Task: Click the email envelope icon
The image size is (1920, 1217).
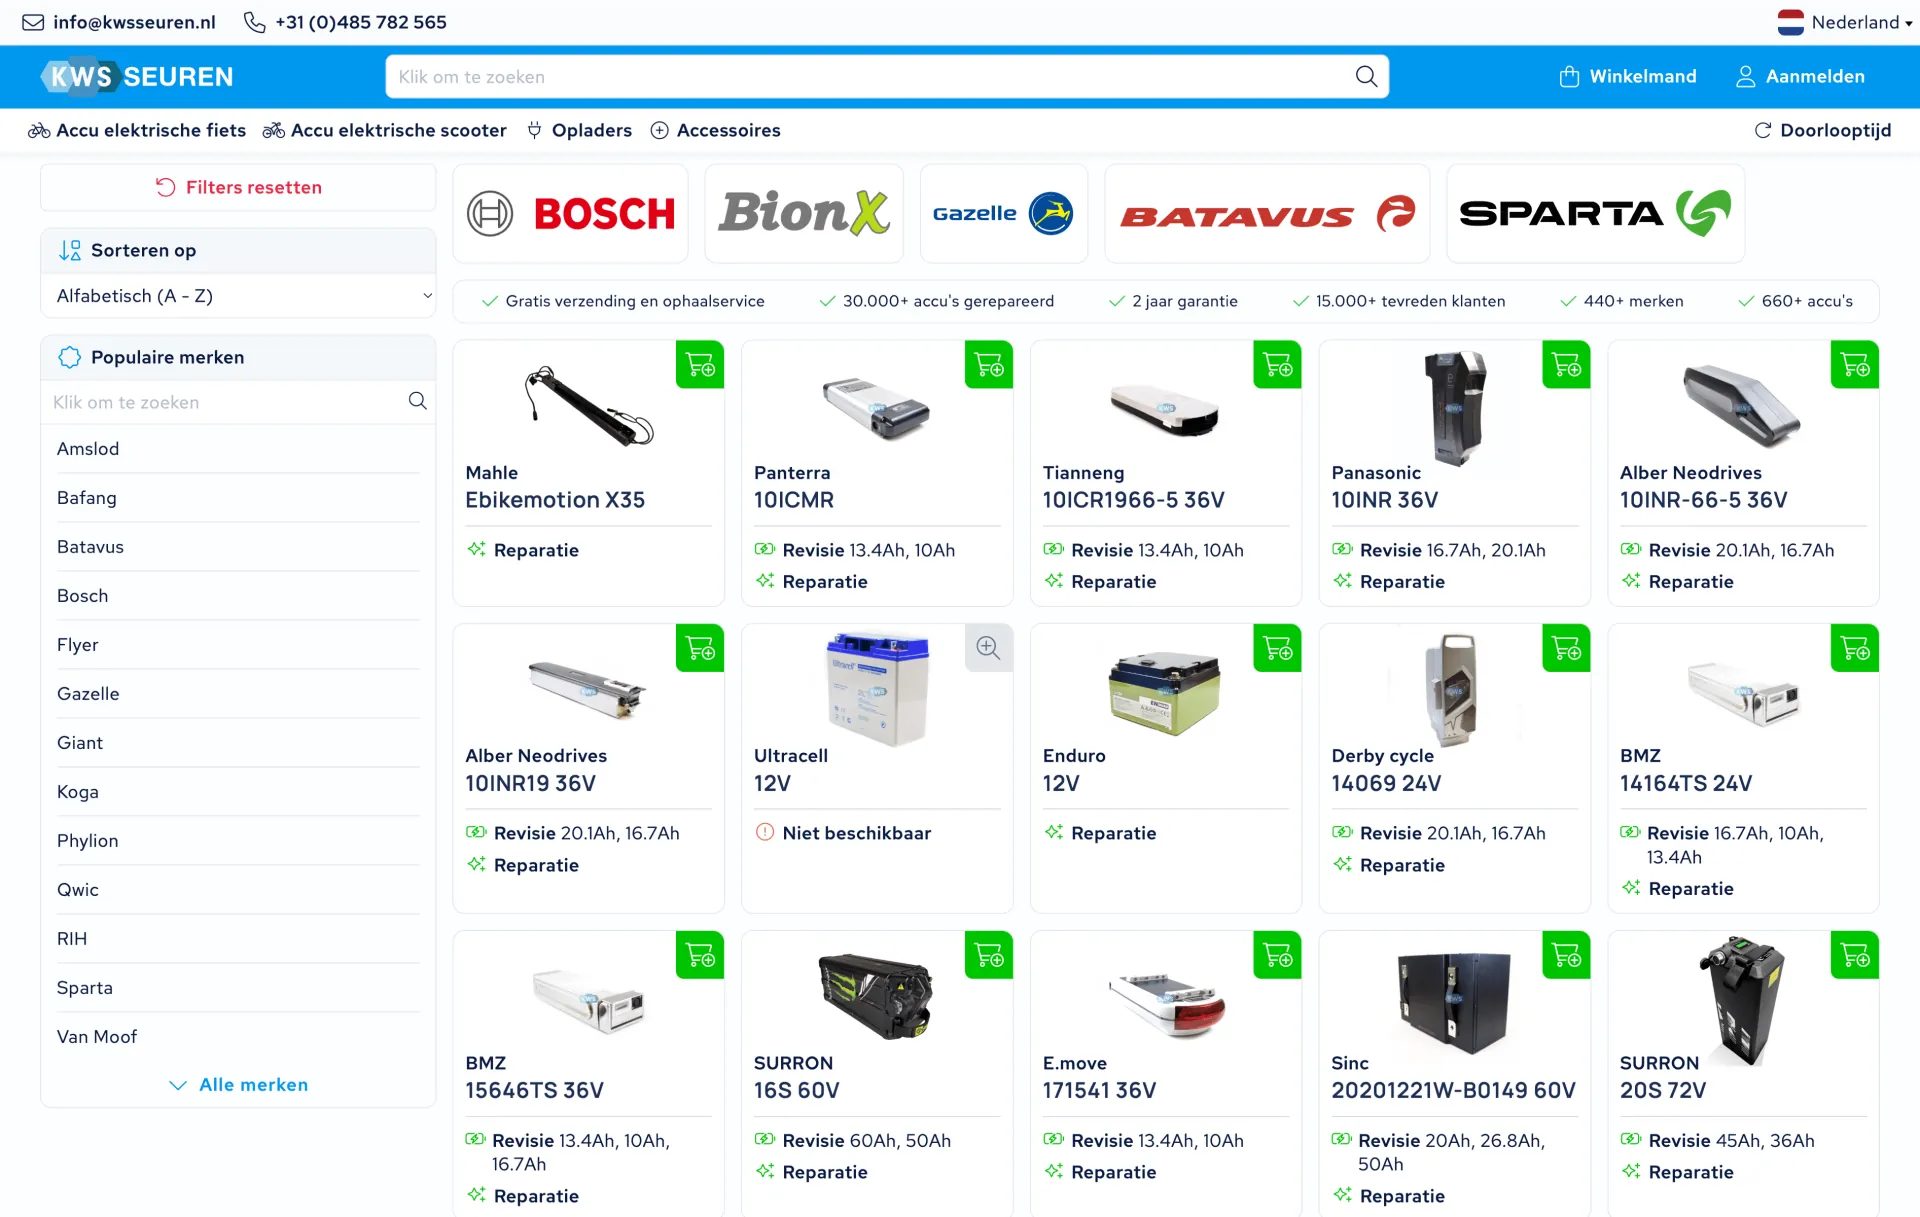Action: pos(33,22)
